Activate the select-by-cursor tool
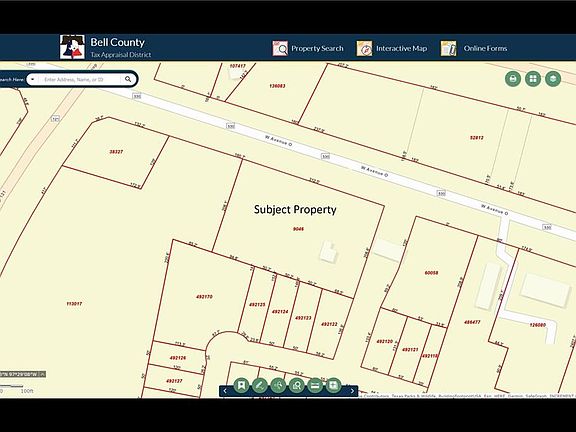The width and height of the screenshot is (576, 432). click(x=278, y=385)
